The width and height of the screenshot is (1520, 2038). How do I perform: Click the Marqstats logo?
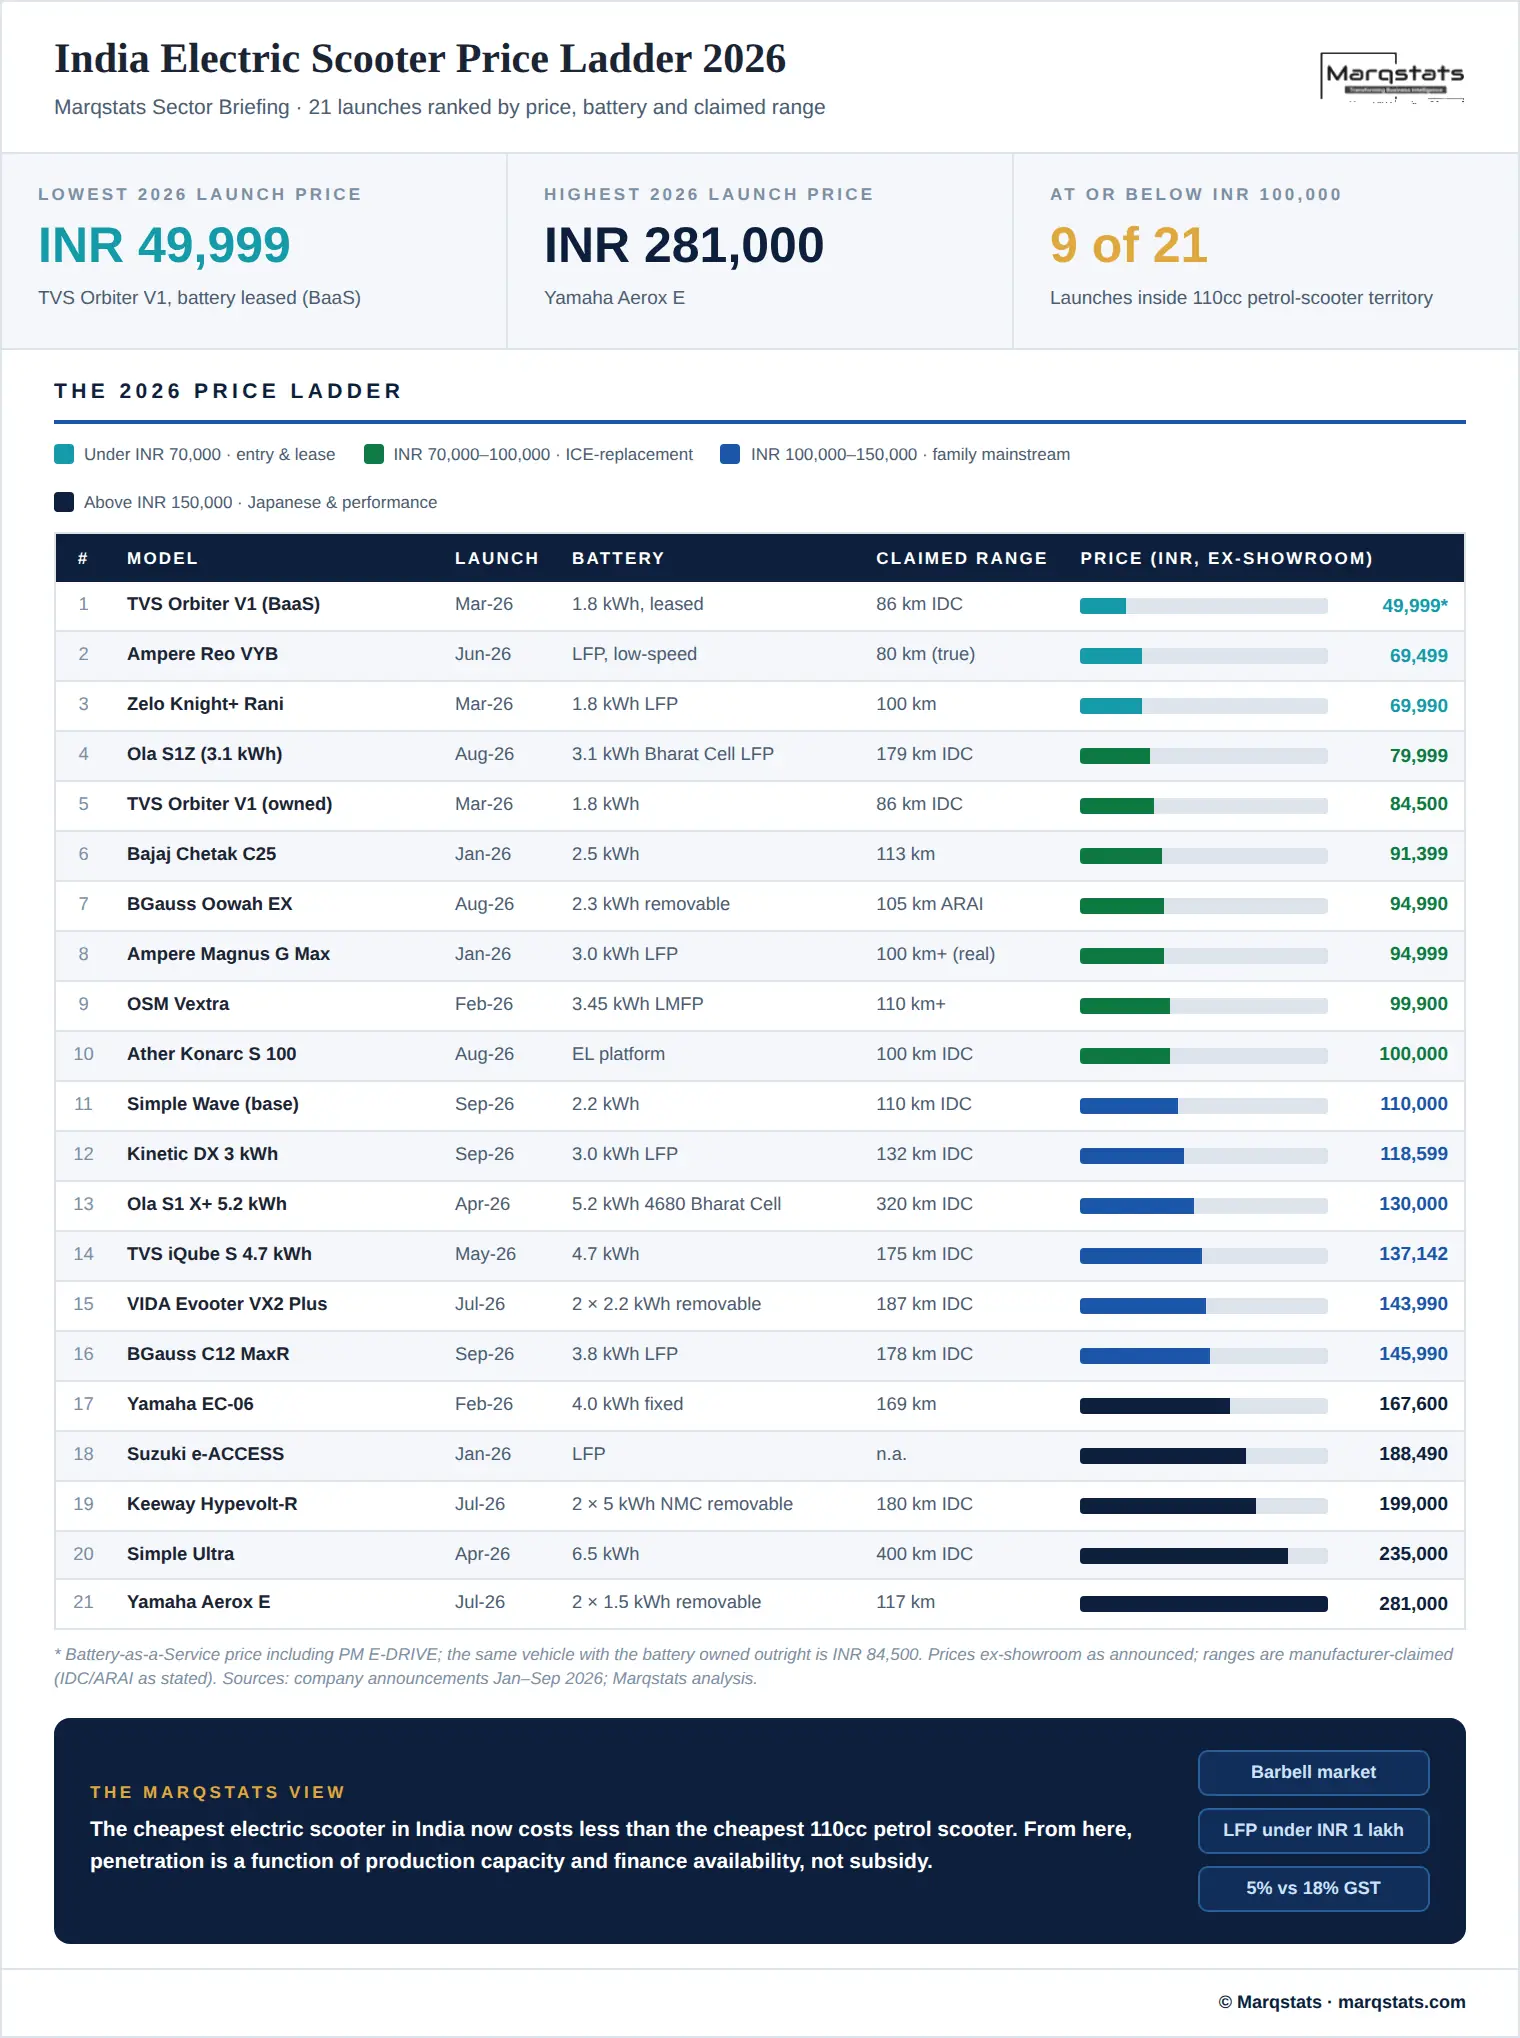(x=1393, y=77)
